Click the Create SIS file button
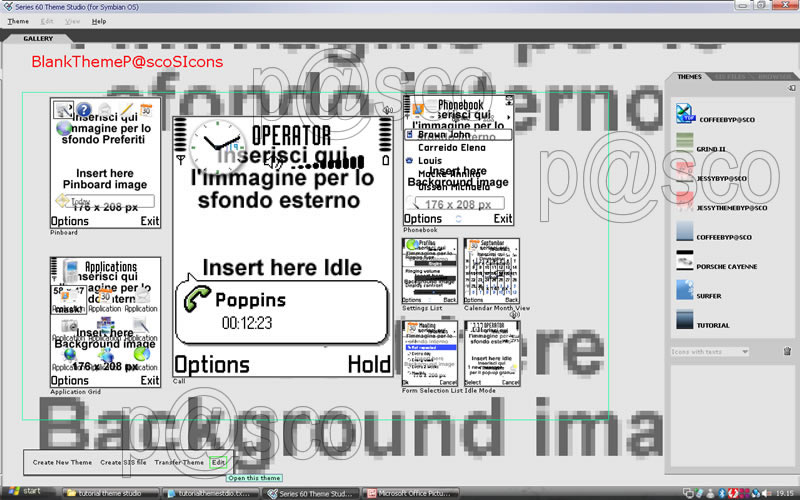800x500 pixels. click(x=123, y=462)
